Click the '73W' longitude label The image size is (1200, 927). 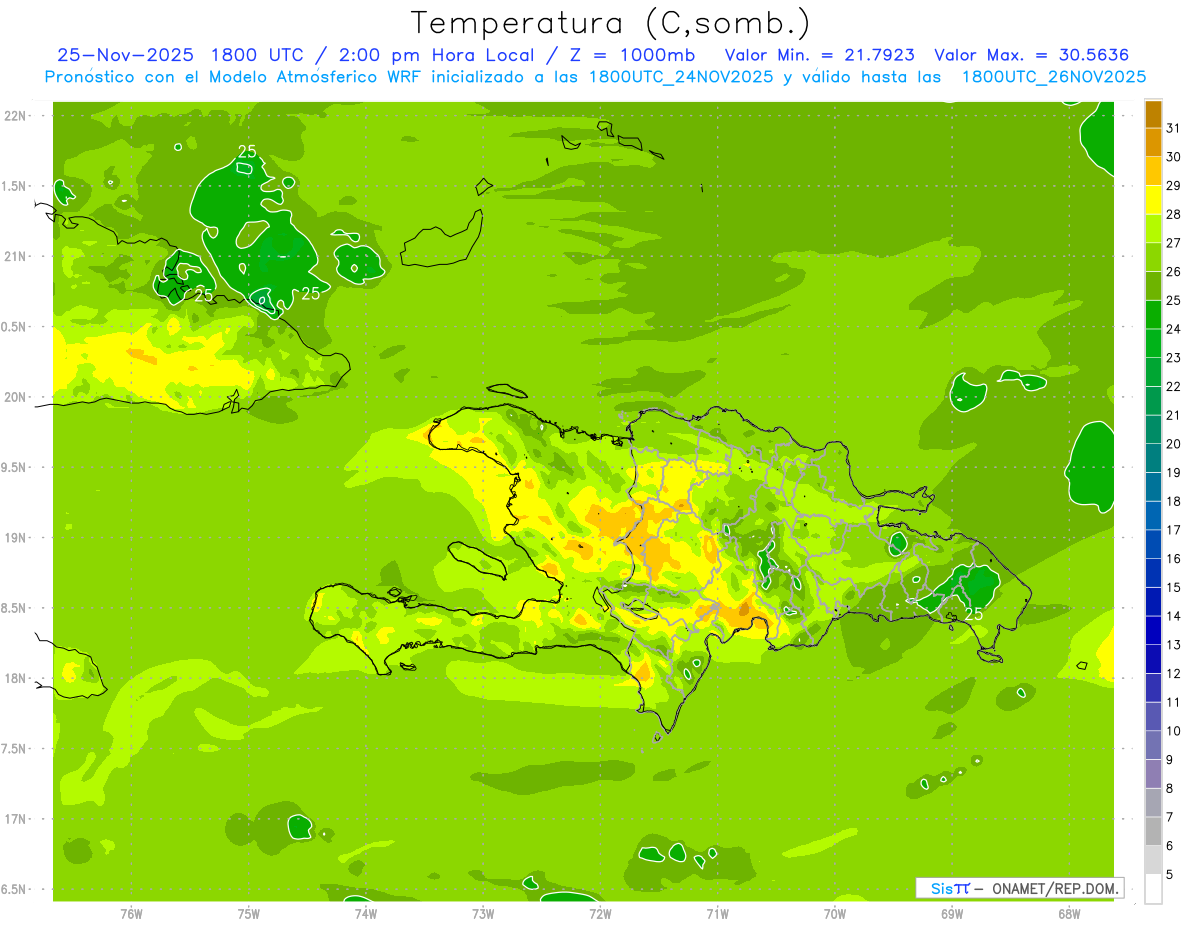[x=483, y=913]
